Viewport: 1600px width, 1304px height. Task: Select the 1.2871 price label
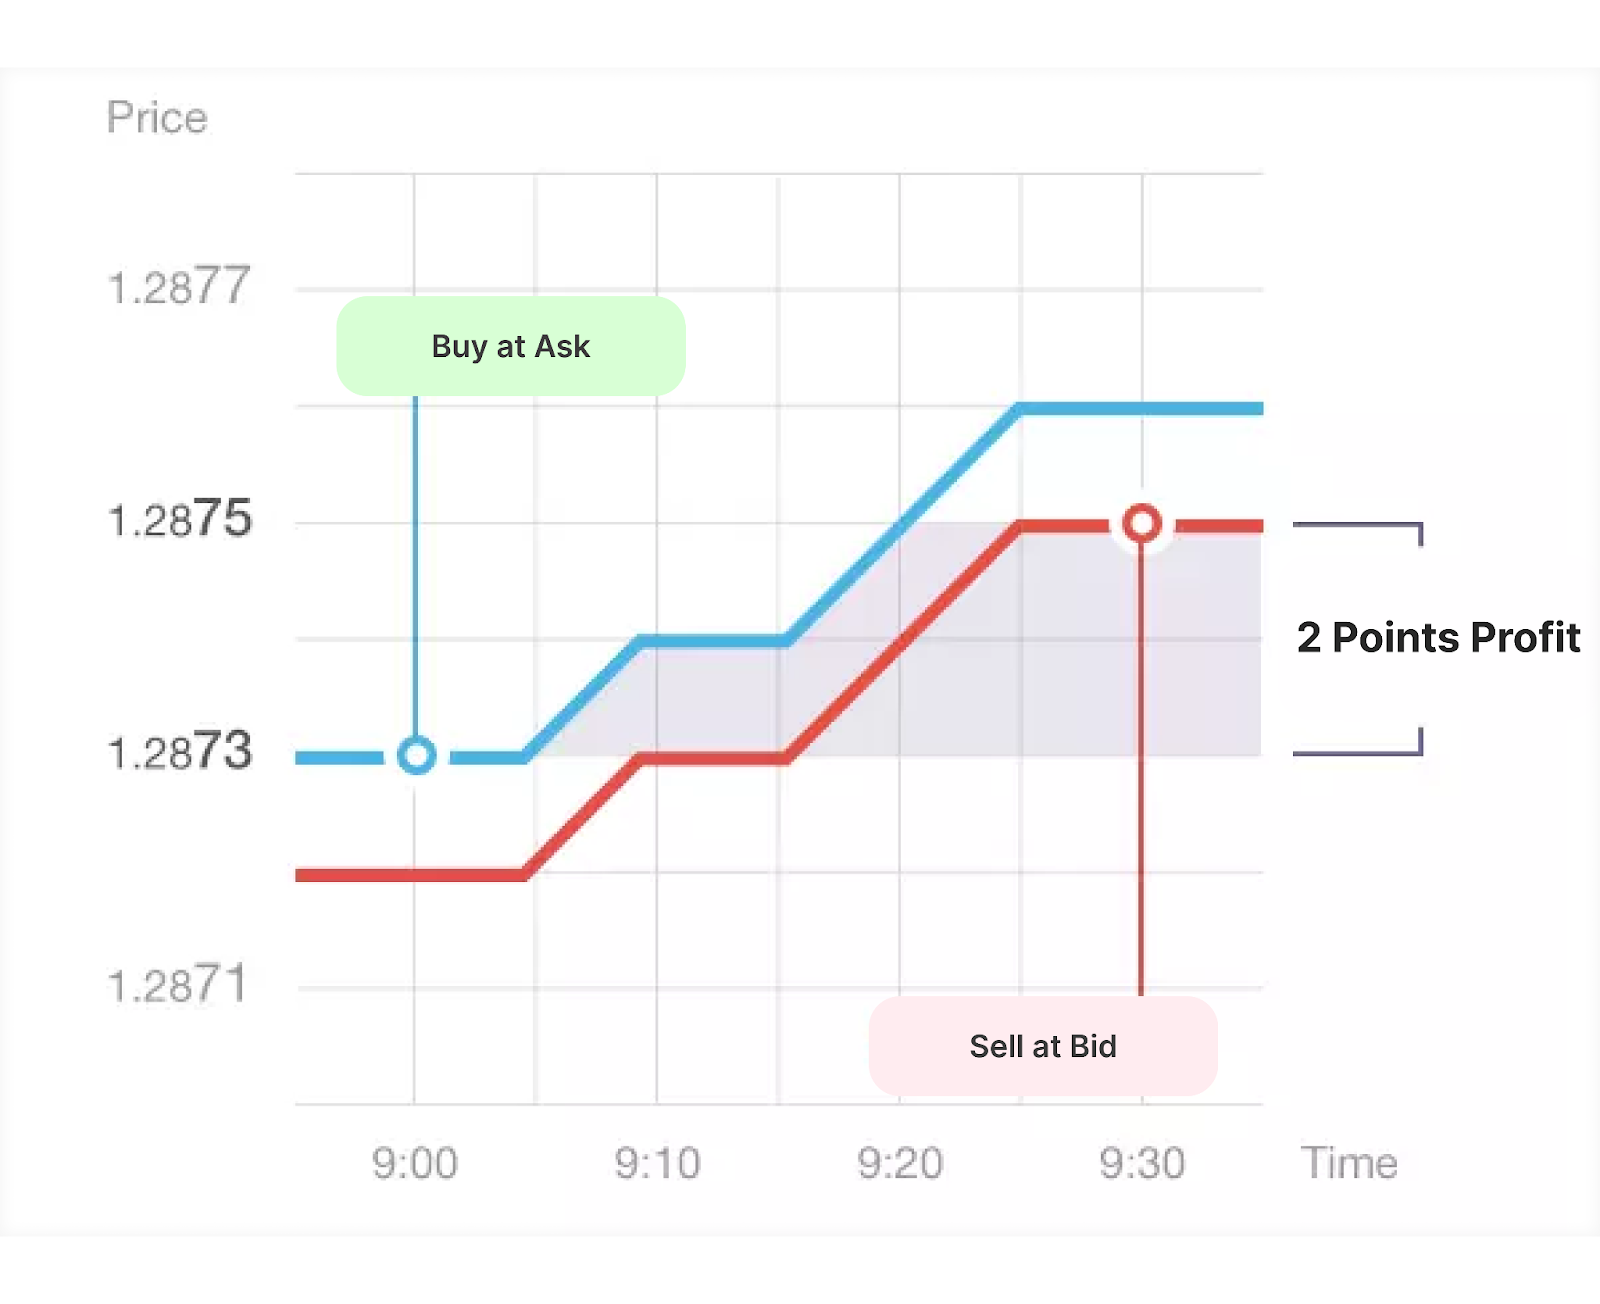[177, 985]
